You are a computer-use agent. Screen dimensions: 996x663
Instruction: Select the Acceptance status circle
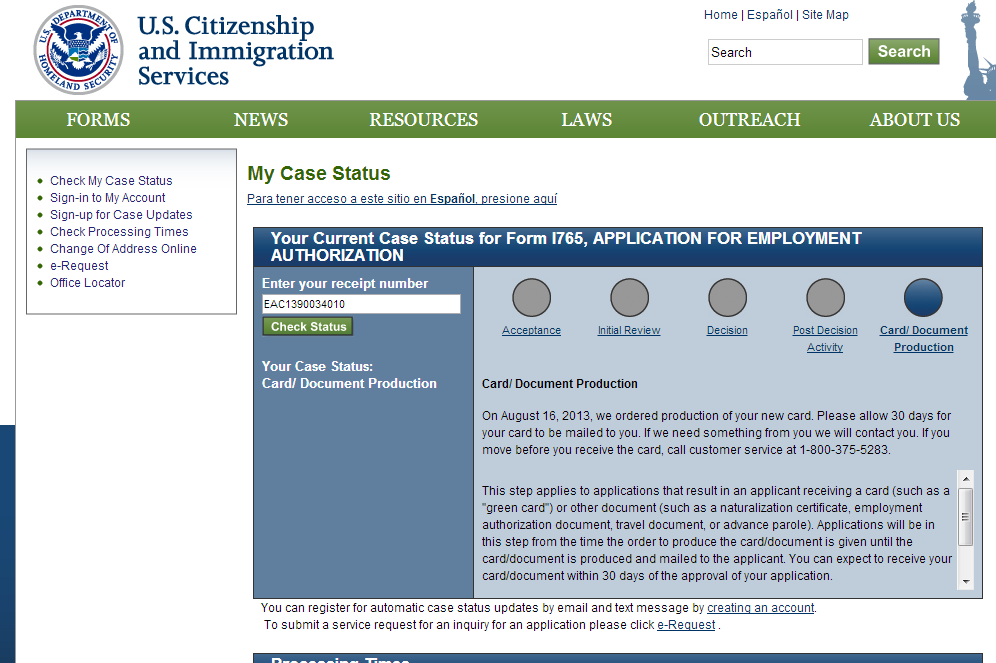coord(531,297)
